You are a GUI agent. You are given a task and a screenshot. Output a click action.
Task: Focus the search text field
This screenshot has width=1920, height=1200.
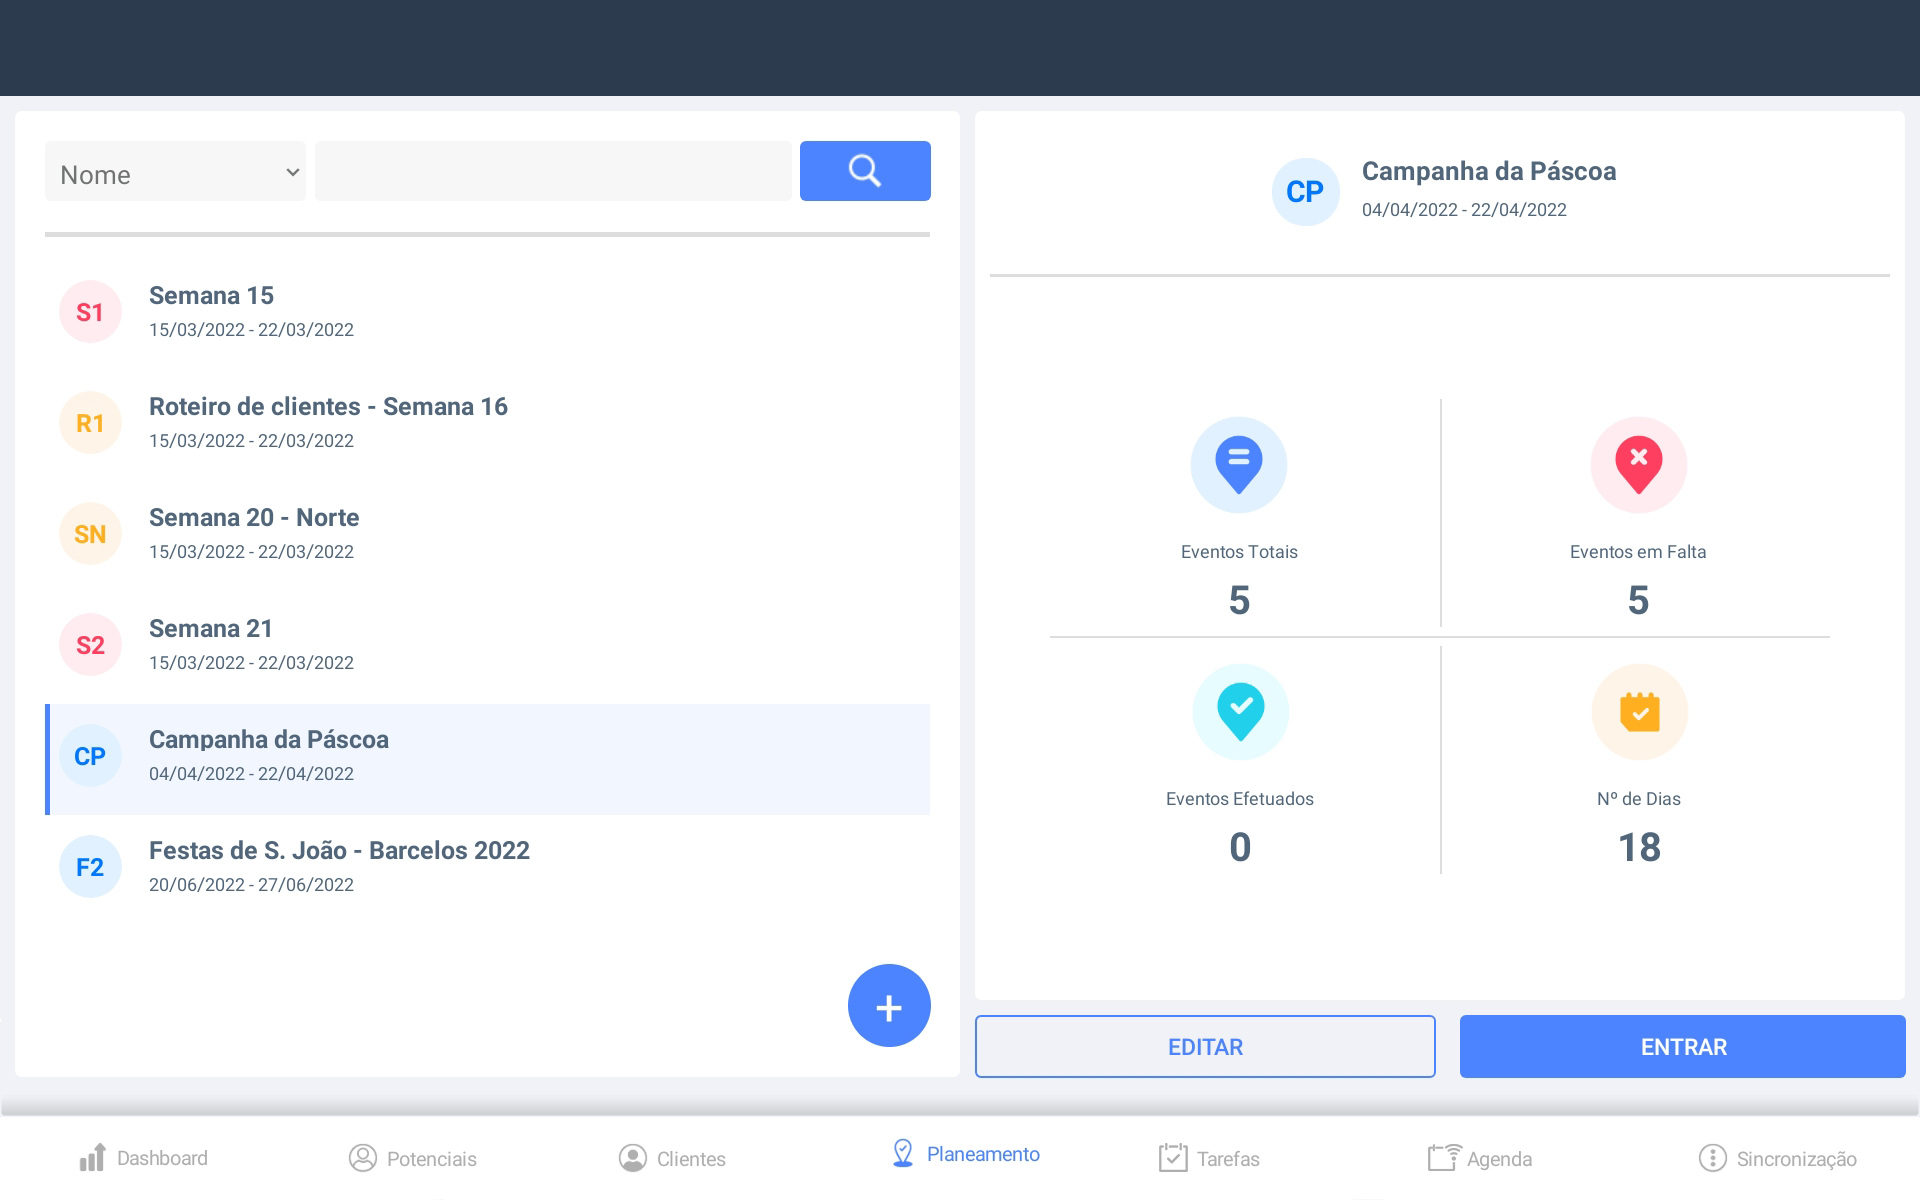553,172
